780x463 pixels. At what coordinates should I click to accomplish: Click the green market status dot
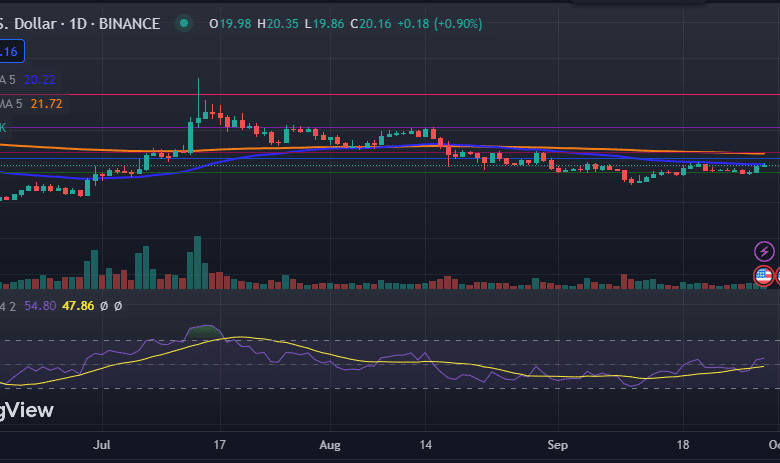point(183,23)
